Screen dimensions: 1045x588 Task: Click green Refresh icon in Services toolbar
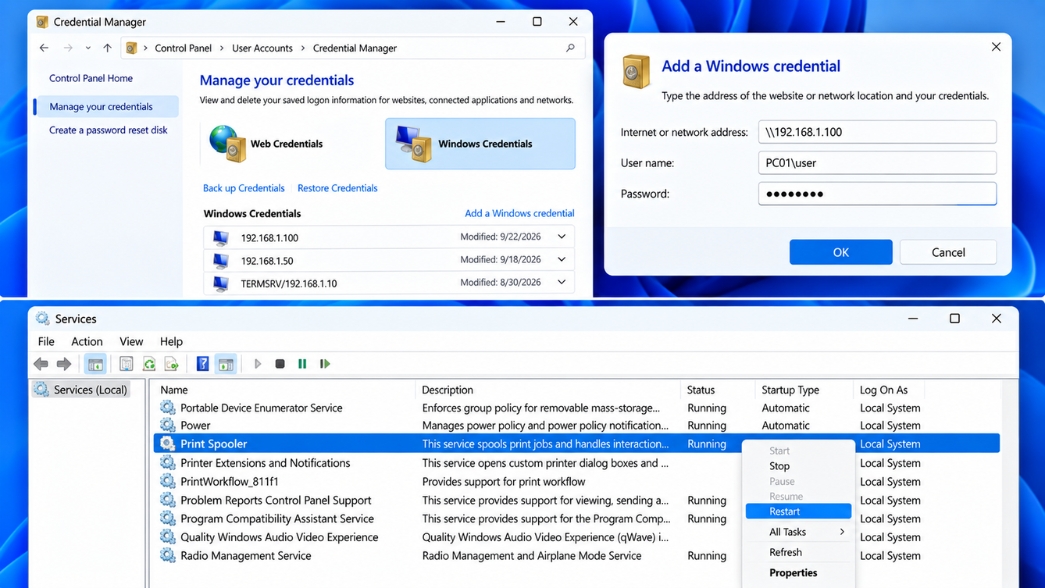[149, 364]
